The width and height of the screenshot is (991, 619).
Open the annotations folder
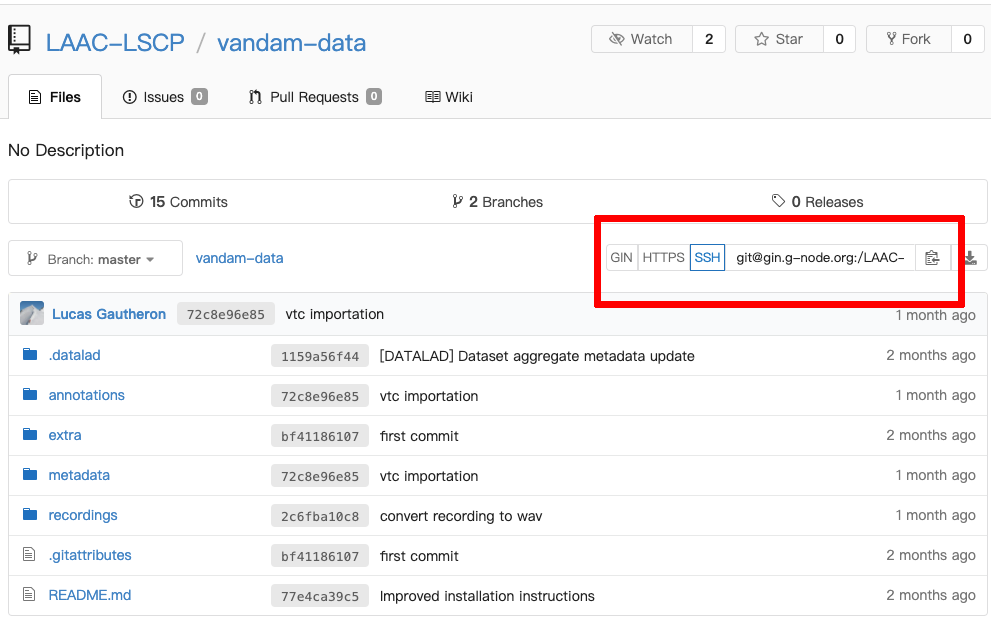tap(87, 395)
